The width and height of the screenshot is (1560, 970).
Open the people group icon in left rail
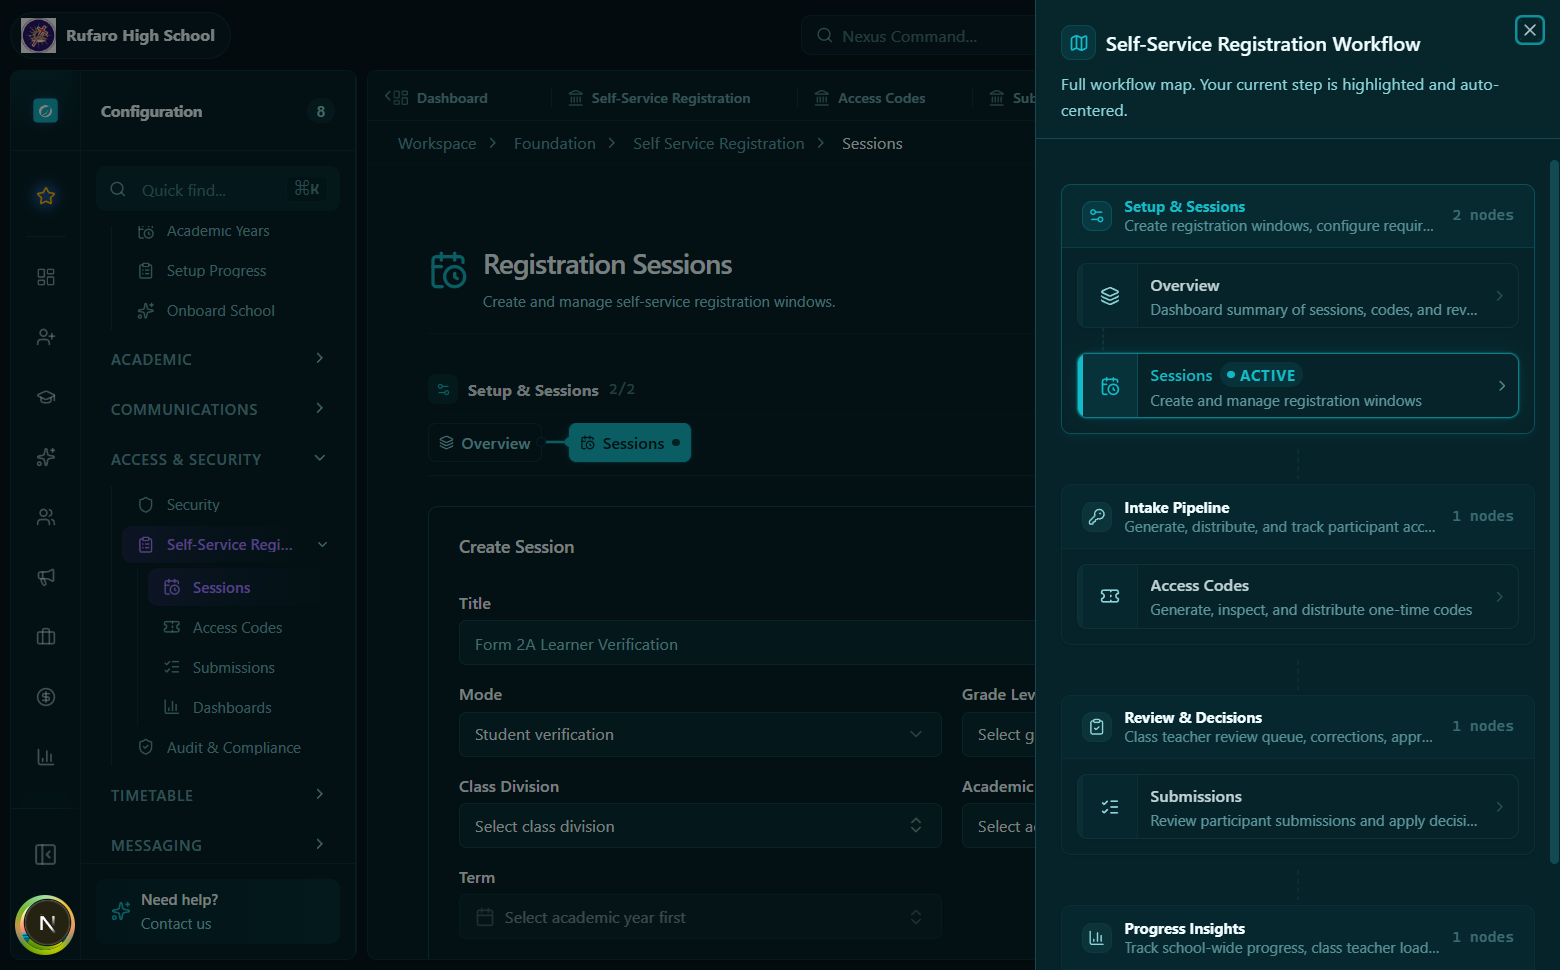coord(46,517)
